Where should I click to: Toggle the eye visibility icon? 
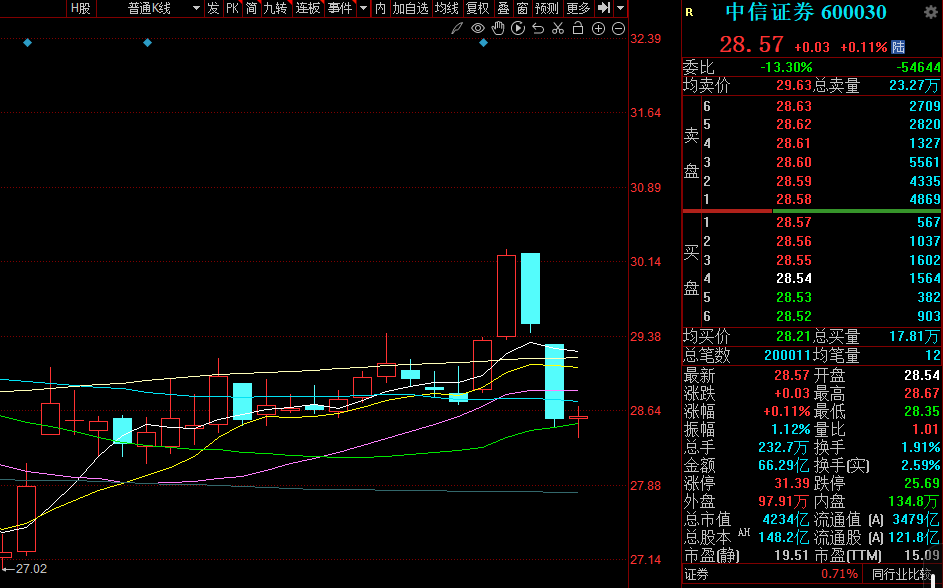(x=478, y=28)
